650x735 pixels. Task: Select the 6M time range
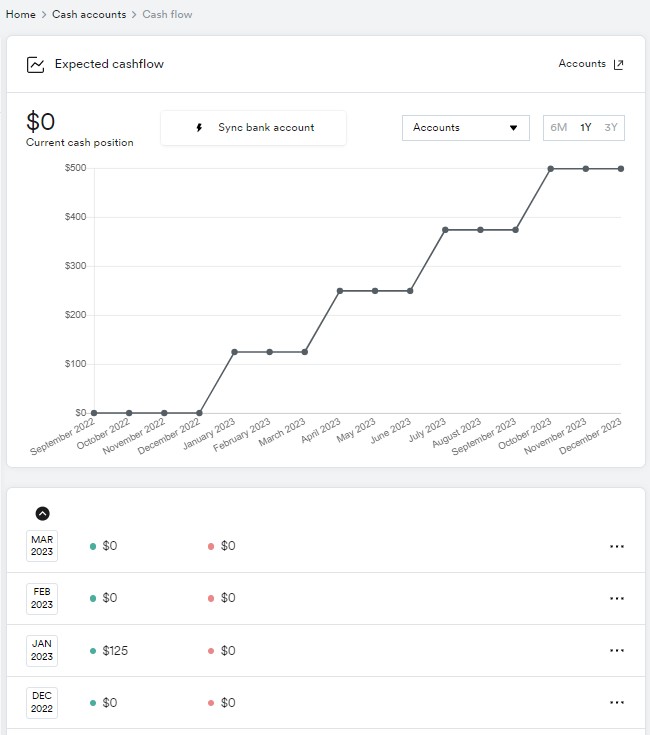point(559,128)
